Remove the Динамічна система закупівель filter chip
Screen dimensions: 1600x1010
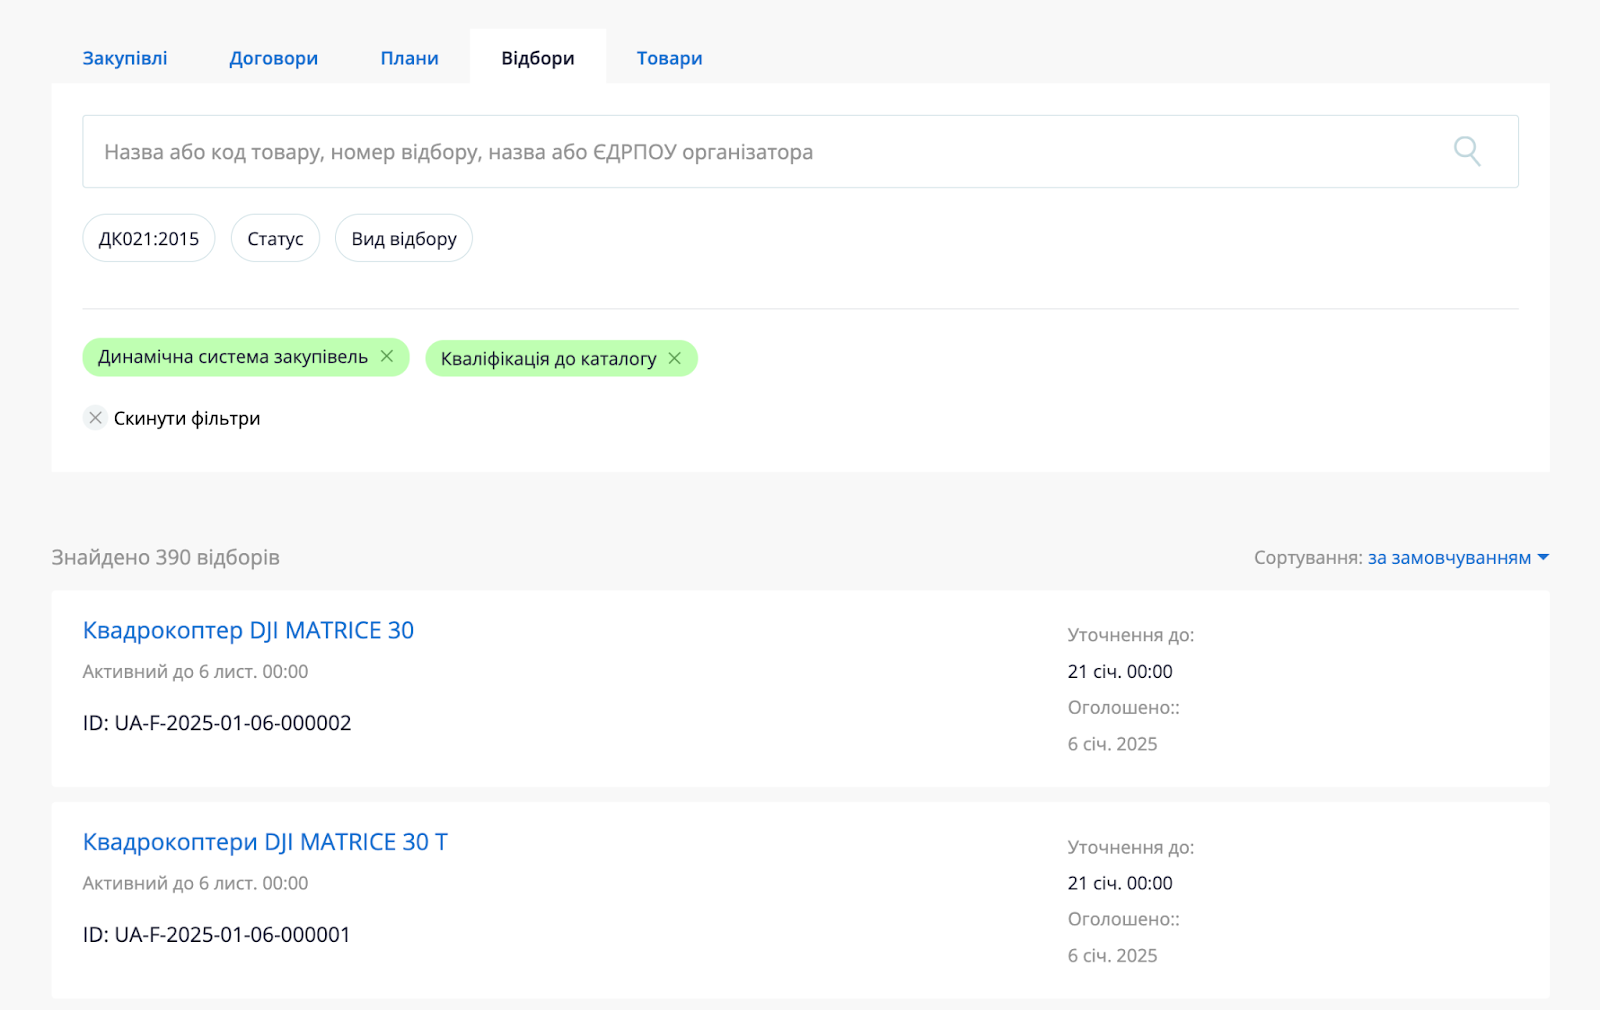pos(387,356)
